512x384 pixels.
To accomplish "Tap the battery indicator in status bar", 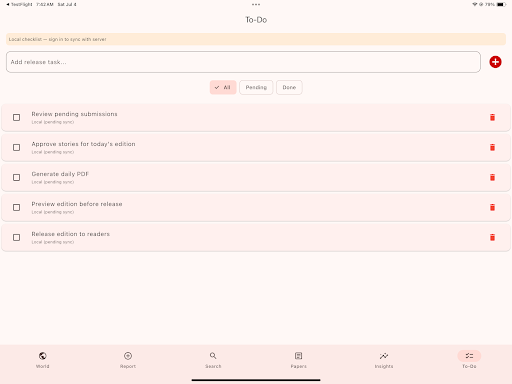I will [501, 4].
